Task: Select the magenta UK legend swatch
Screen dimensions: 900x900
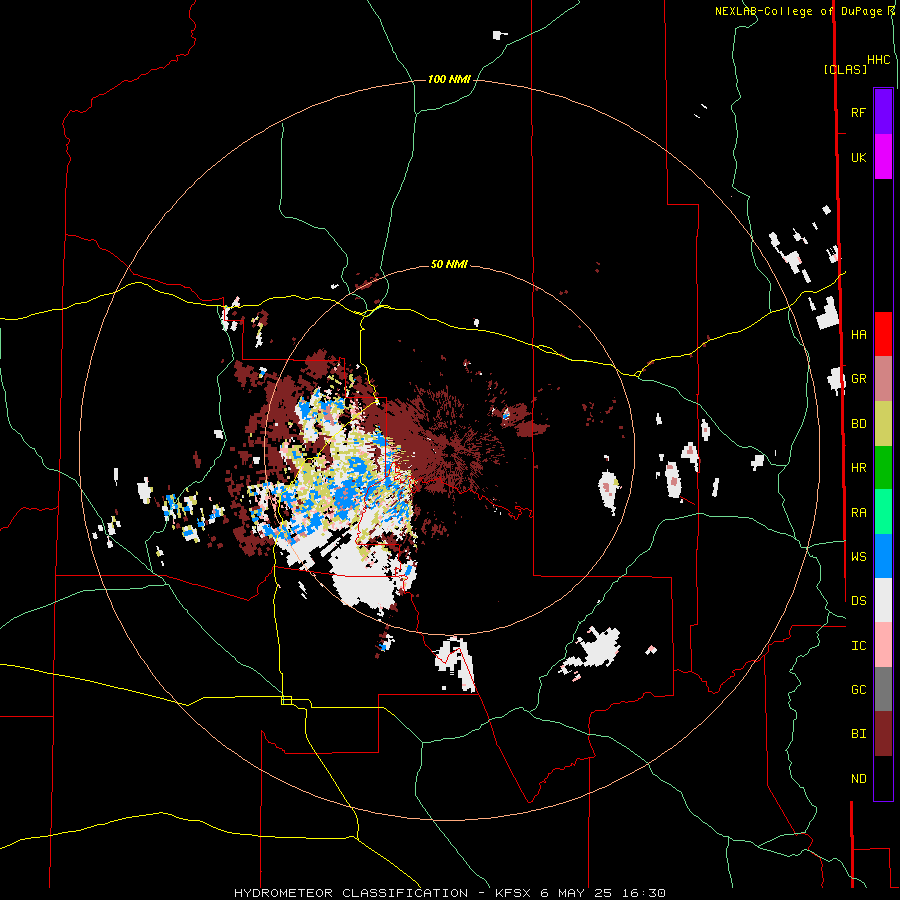Action: click(883, 157)
